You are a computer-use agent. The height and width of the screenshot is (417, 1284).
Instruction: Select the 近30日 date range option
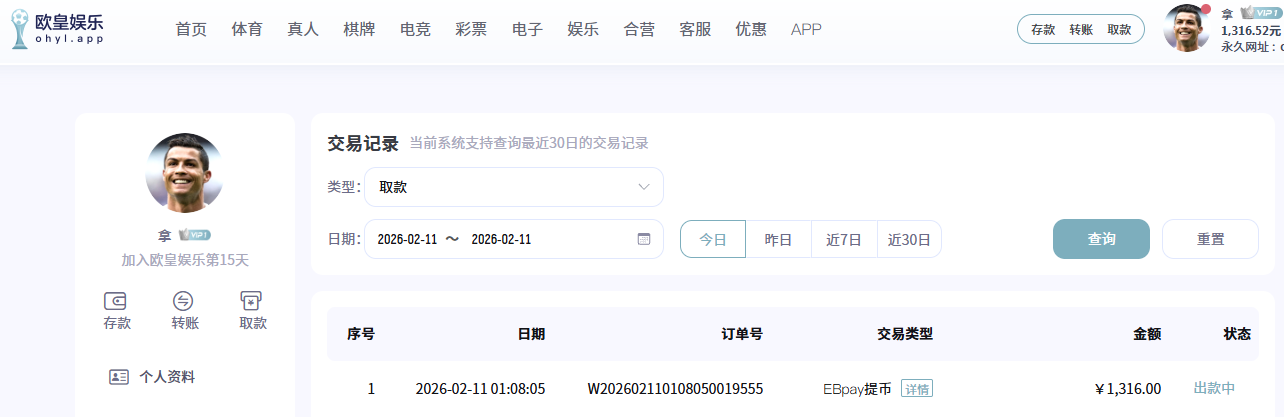click(x=909, y=239)
